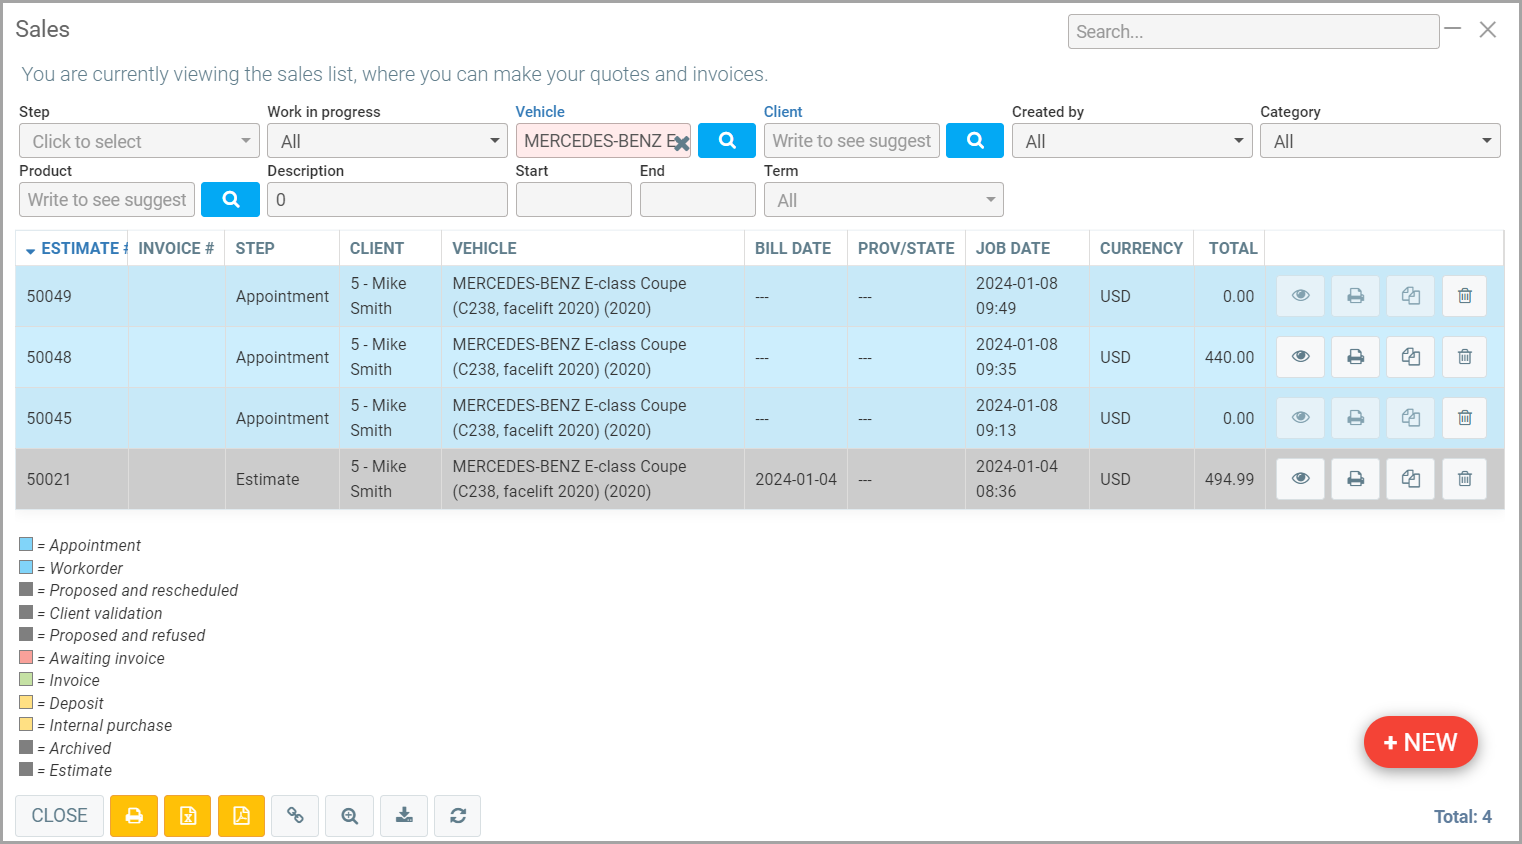The width and height of the screenshot is (1522, 844).
Task: Print estimate 50048
Action: point(1355,357)
